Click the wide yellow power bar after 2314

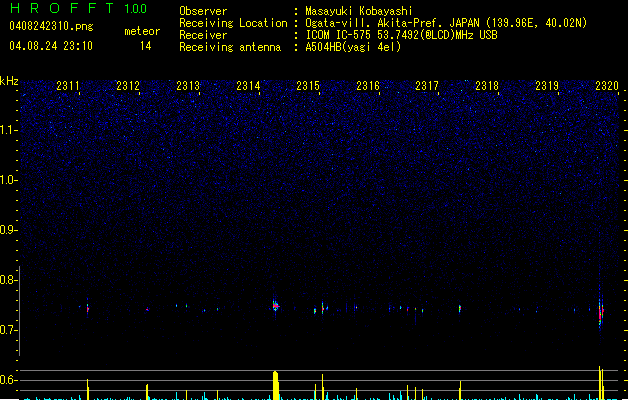pos(276,386)
